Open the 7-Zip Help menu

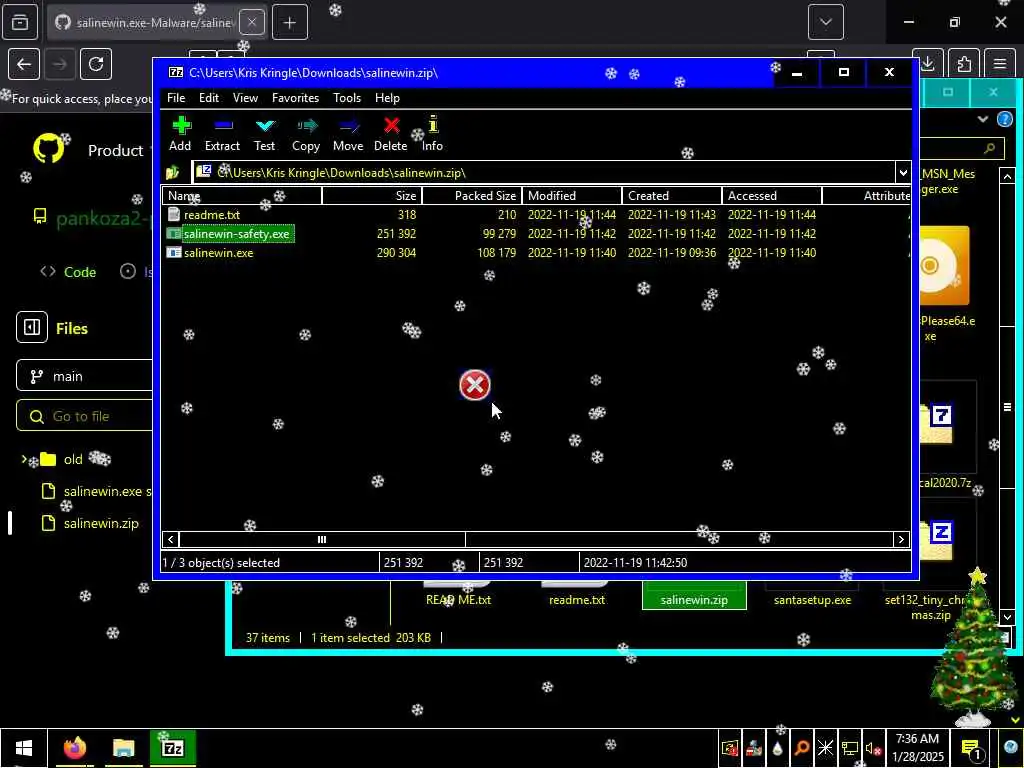click(x=387, y=98)
